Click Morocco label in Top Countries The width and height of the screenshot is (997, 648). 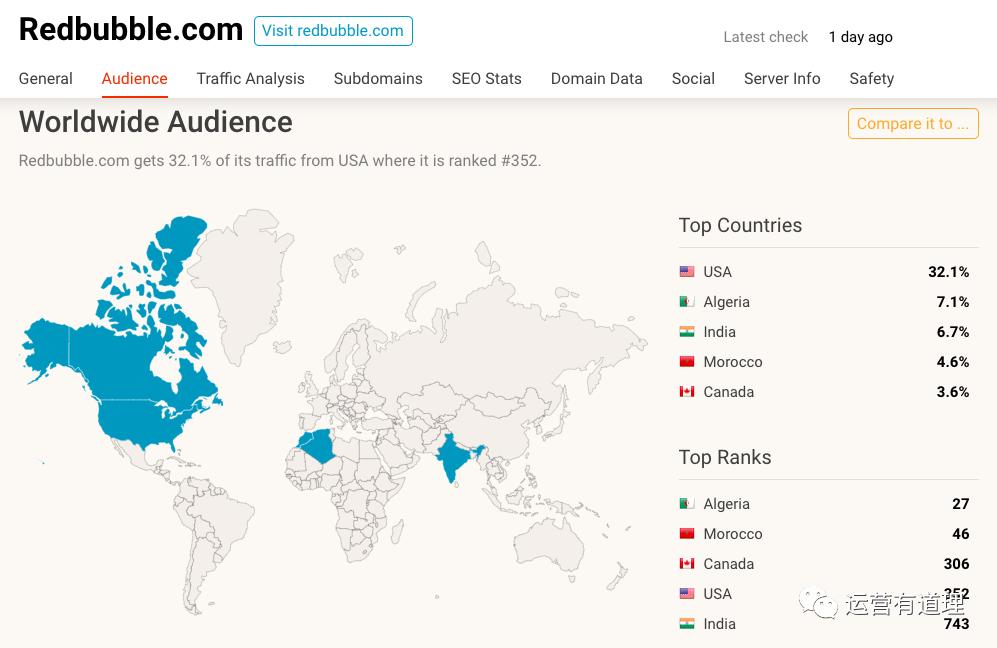[732, 362]
